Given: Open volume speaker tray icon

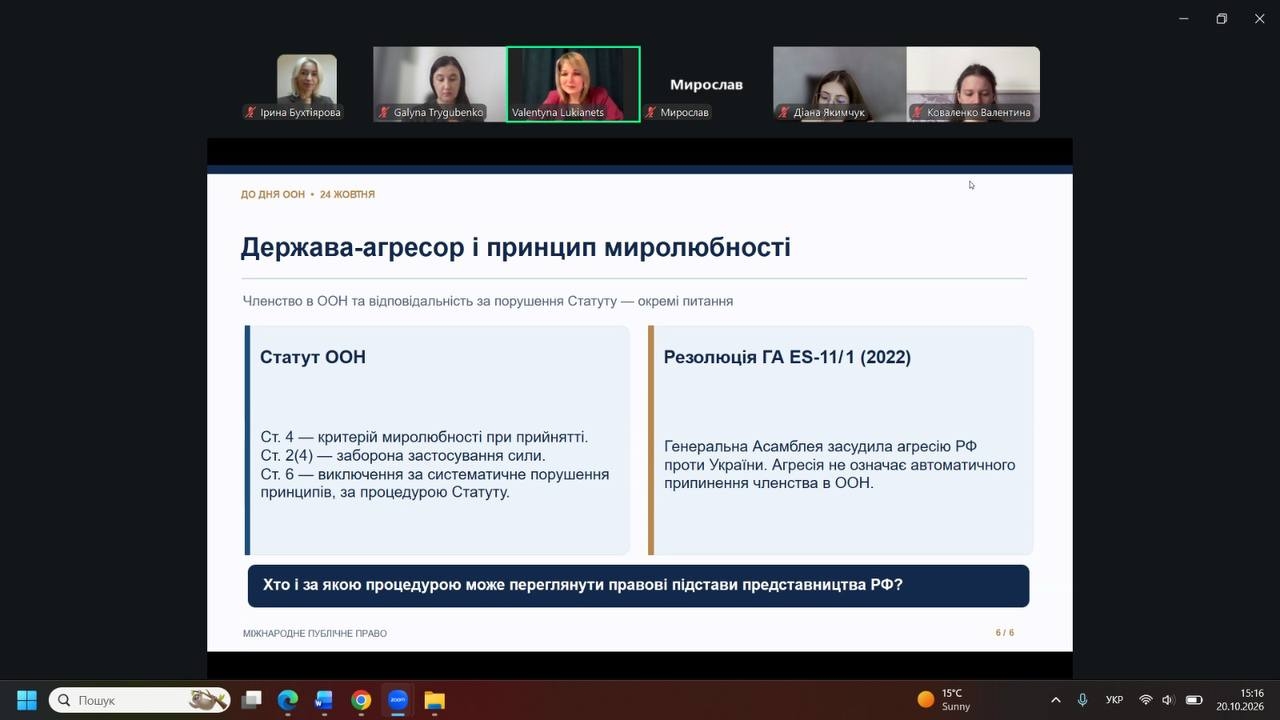Looking at the screenshot, I should pos(1168,700).
